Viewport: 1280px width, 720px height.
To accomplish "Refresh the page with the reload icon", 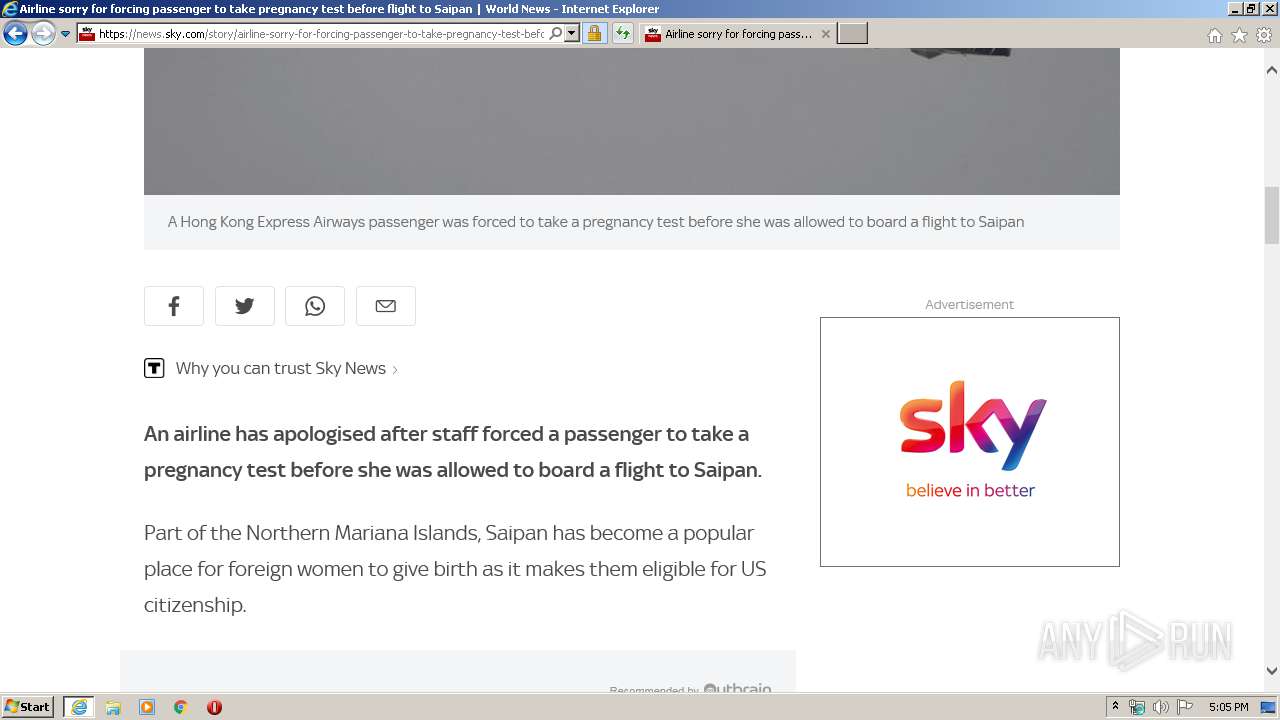I will click(x=623, y=34).
